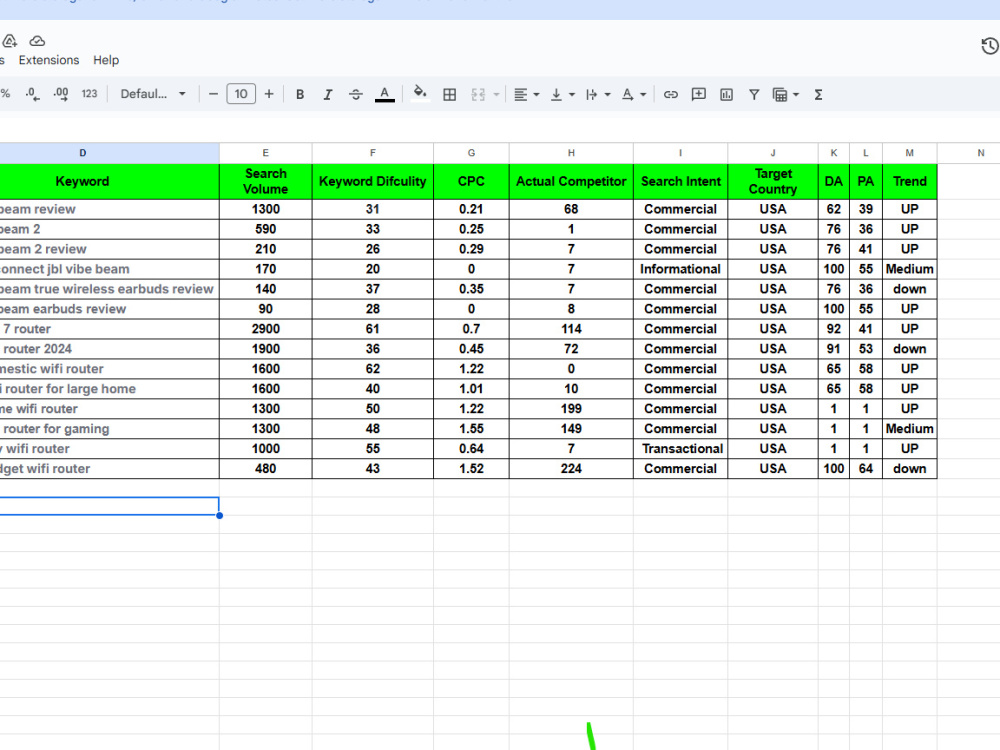The height and width of the screenshot is (750, 1000).
Task: Click the font size field
Action: click(241, 94)
